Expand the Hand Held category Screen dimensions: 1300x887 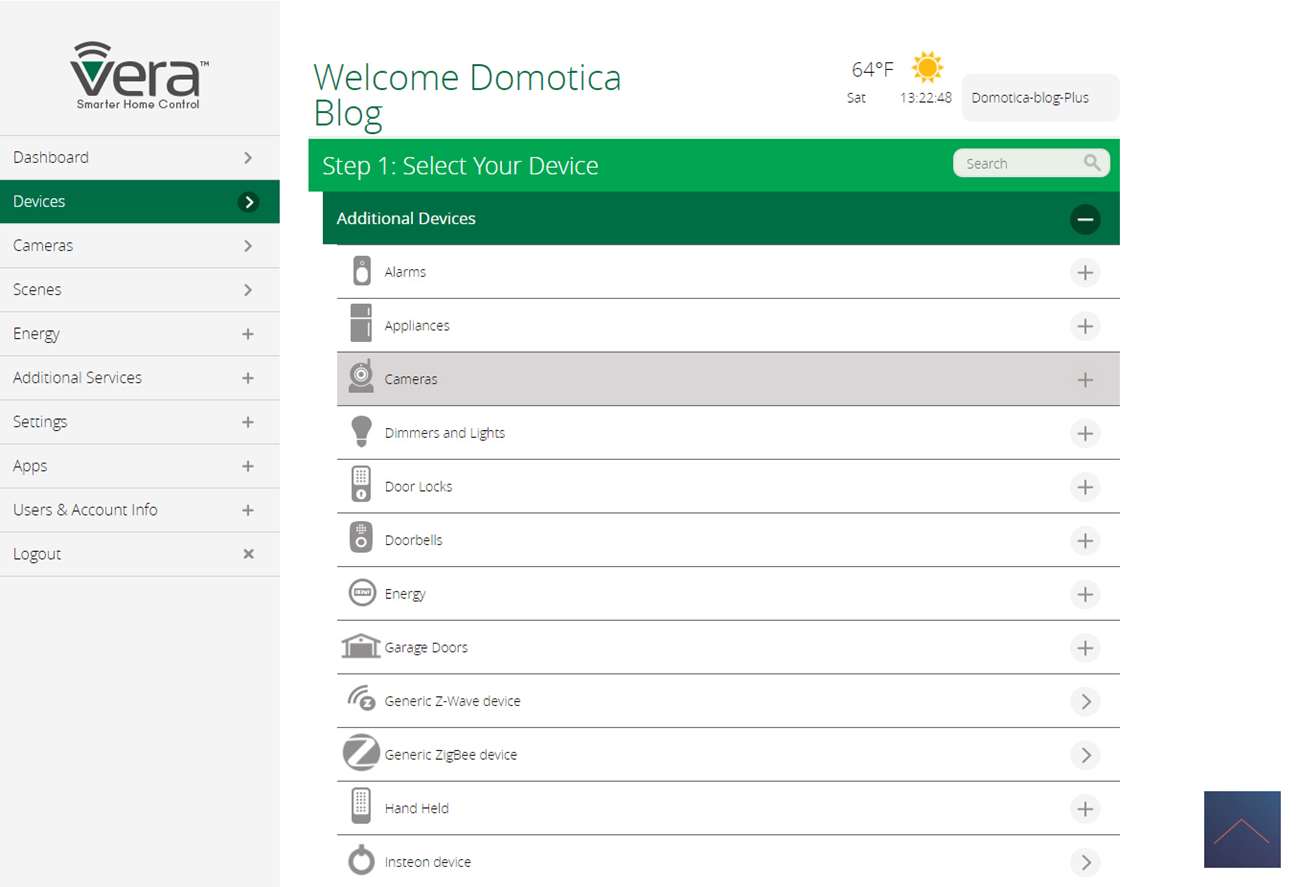click(1085, 809)
